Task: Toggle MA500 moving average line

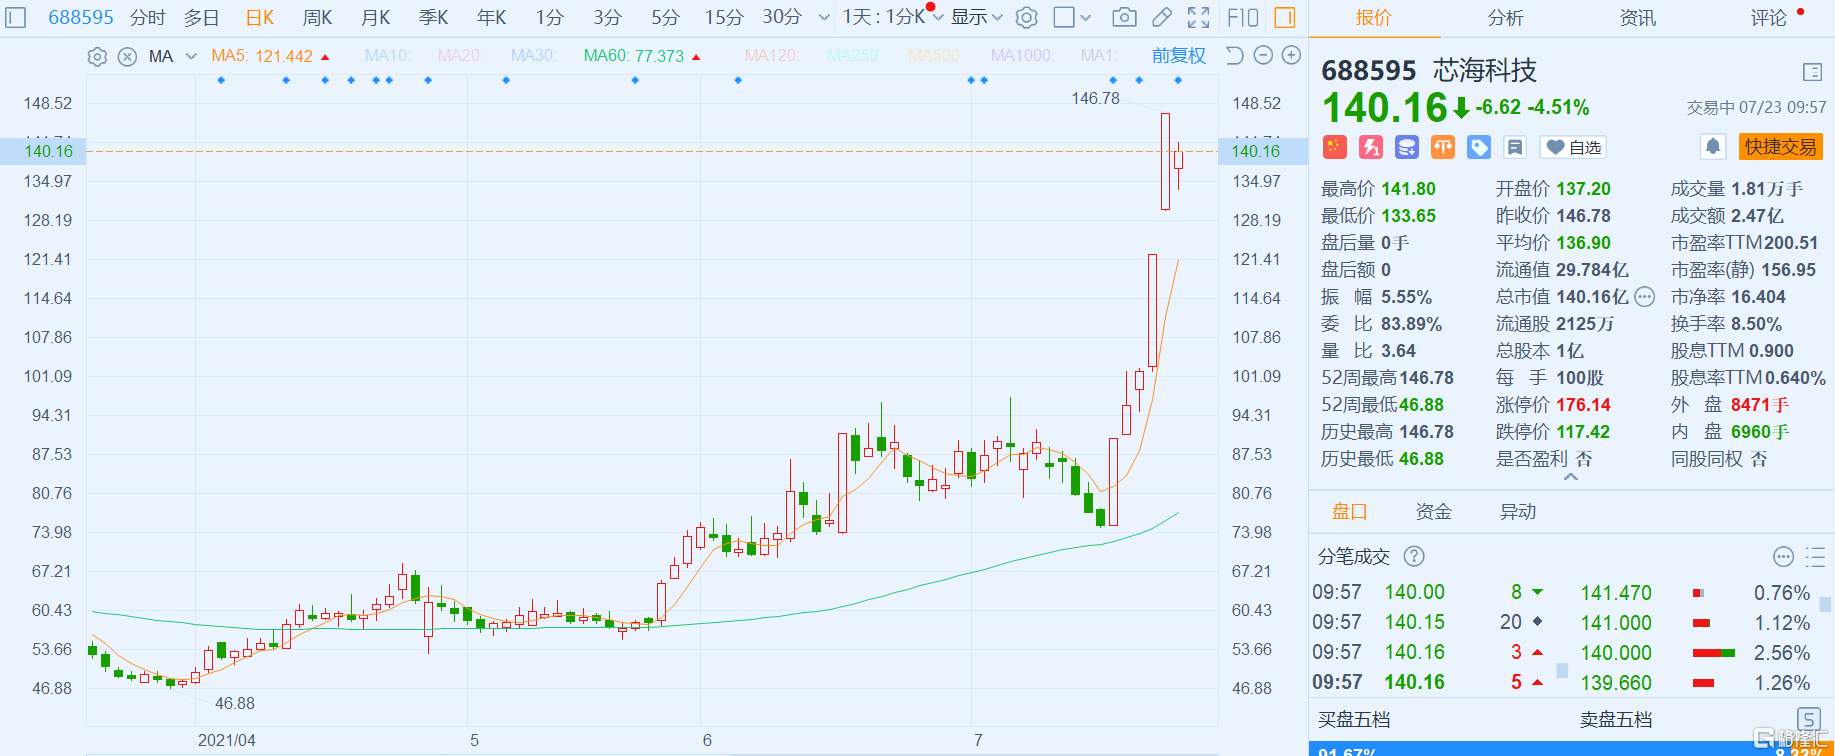Action: (x=934, y=56)
